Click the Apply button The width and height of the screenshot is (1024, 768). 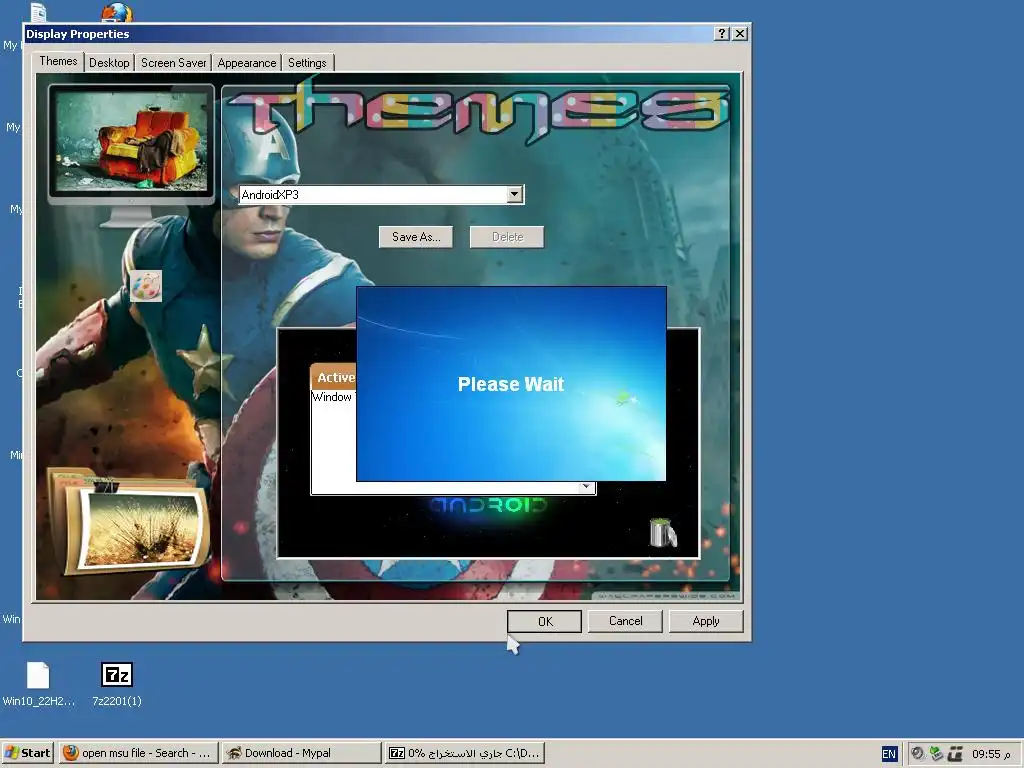(706, 621)
